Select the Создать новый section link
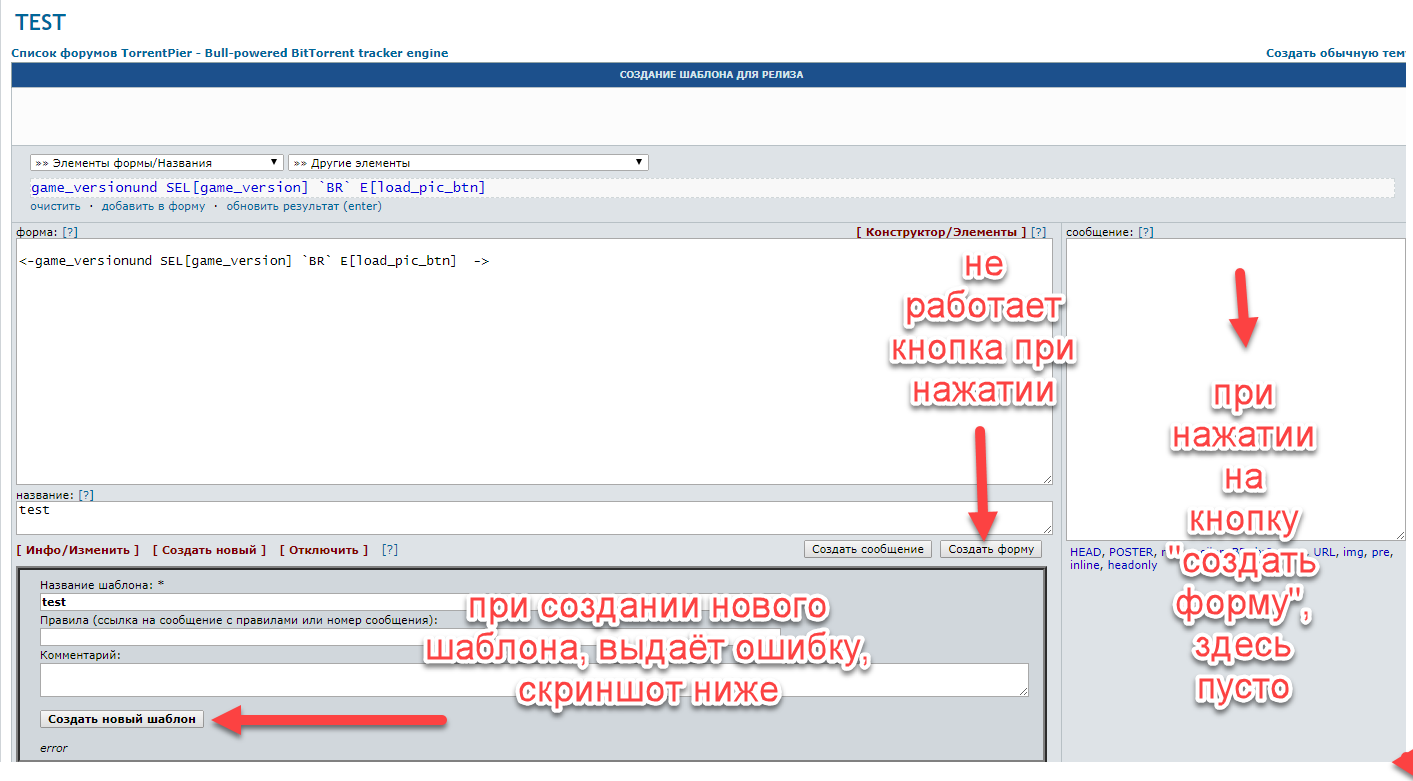This screenshot has height=781, width=1413. click(x=209, y=550)
